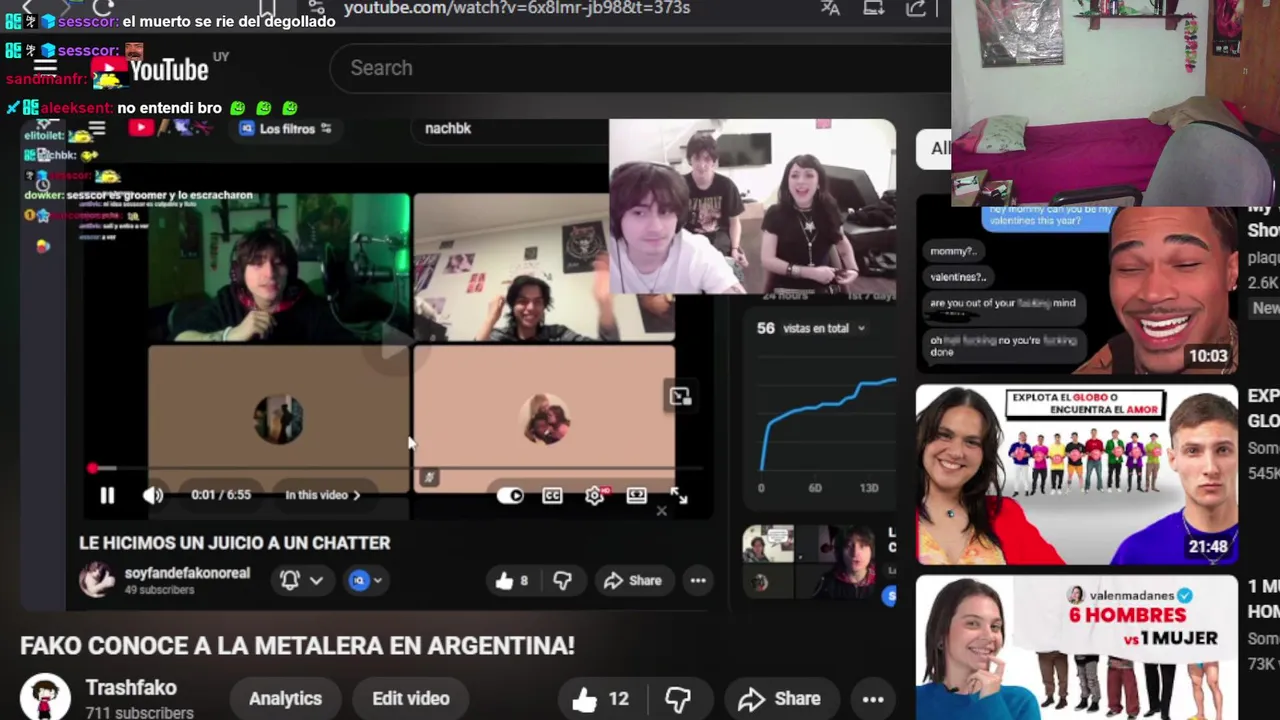Open the Trashfako channel name link
This screenshot has width=1280, height=720.
(x=131, y=688)
